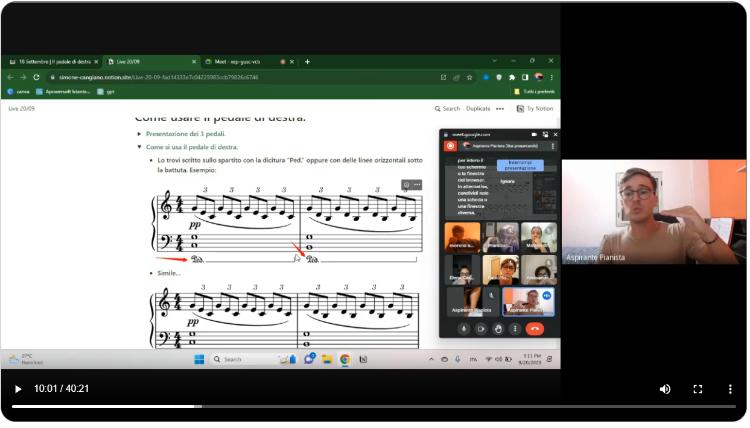This screenshot has width=750, height=428.
Task: Mute the video player volume
Action: [x=665, y=389]
